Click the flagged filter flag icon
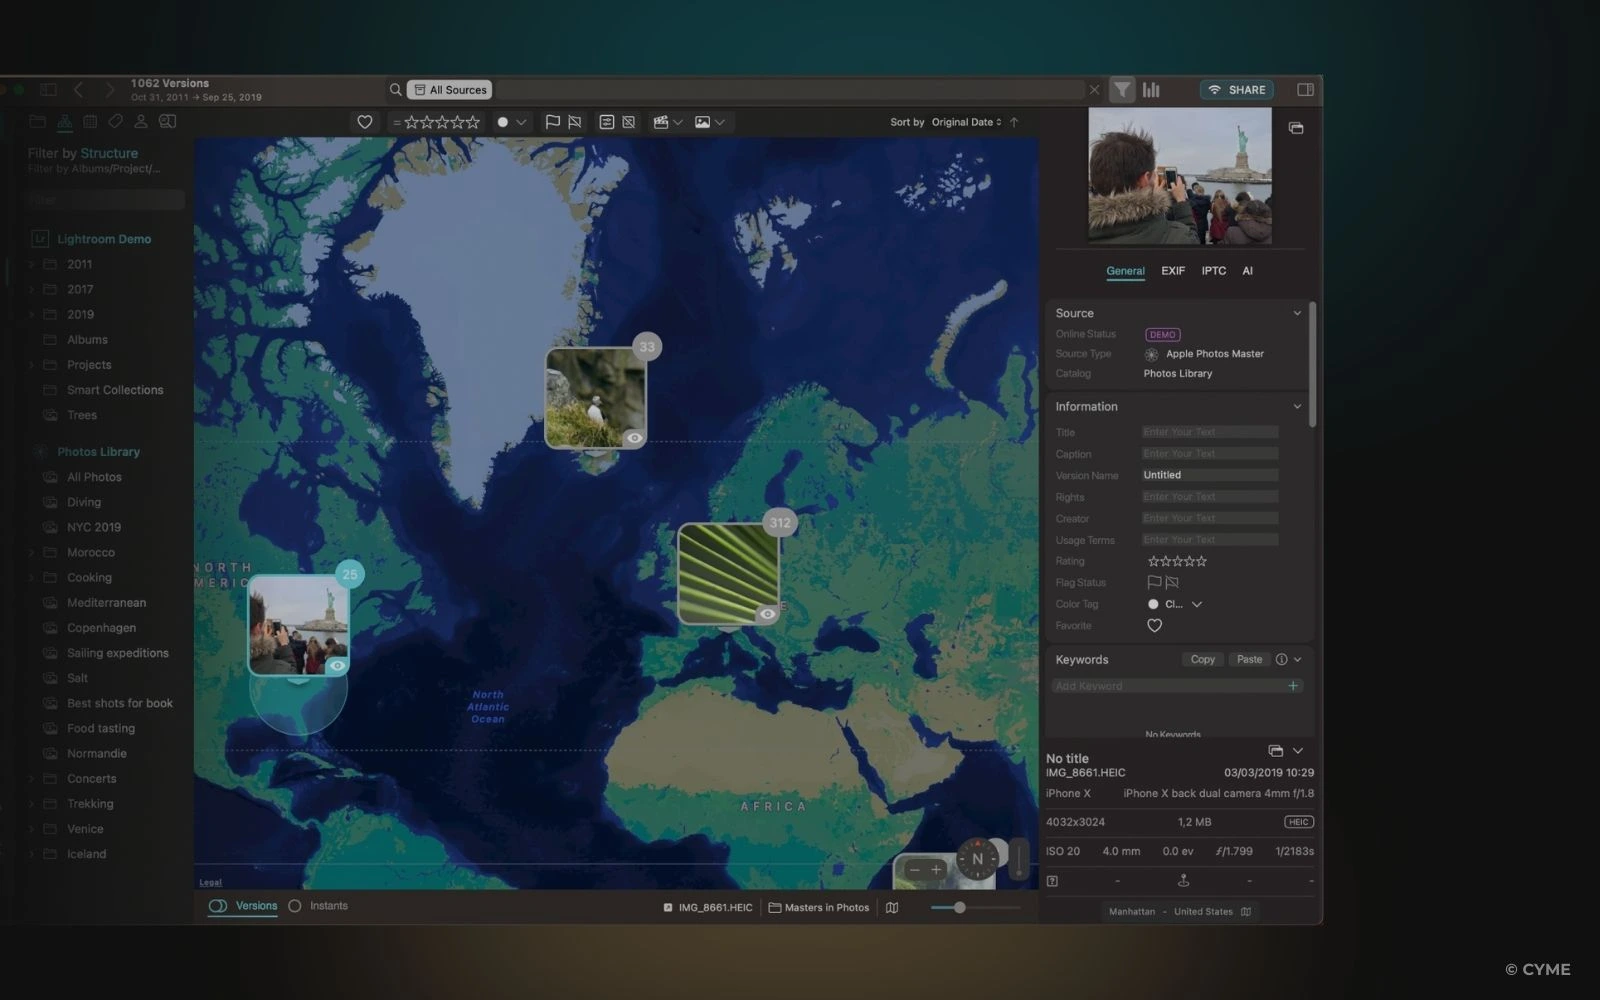Screen dimensions: 1600x1000 (x=552, y=122)
